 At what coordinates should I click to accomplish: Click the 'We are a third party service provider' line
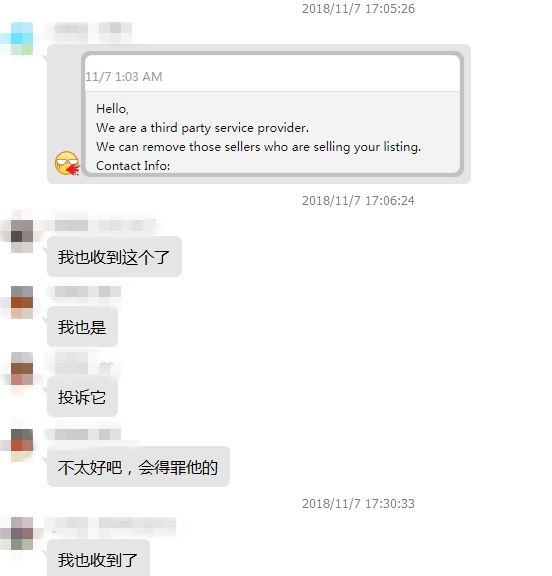tap(202, 128)
